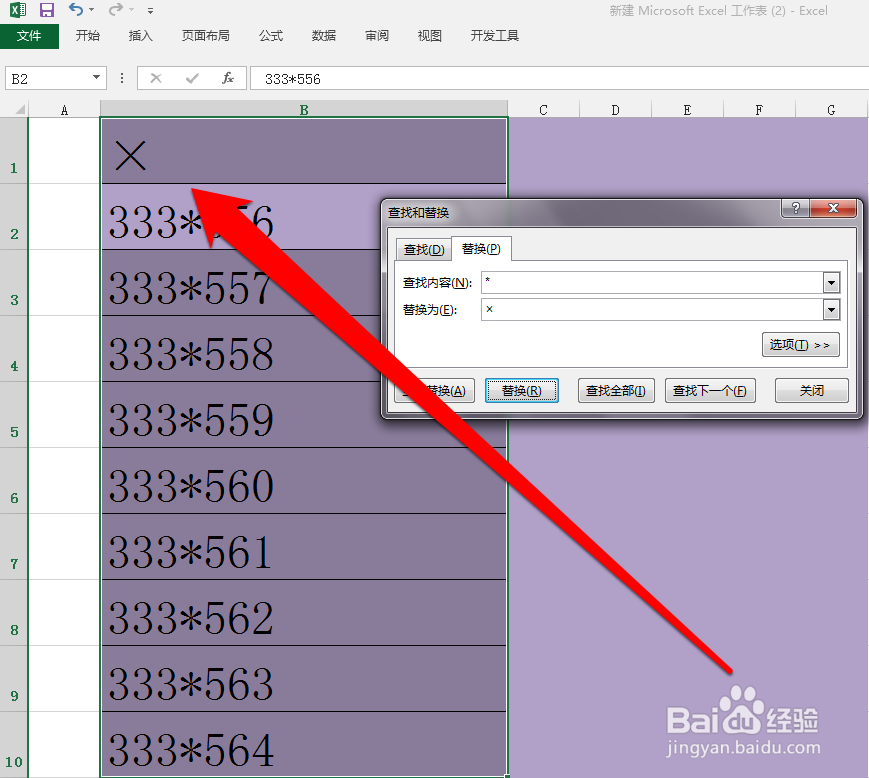Screen dimensions: 869x778
Task: Click the Insert Function fx icon
Action: [x=228, y=79]
